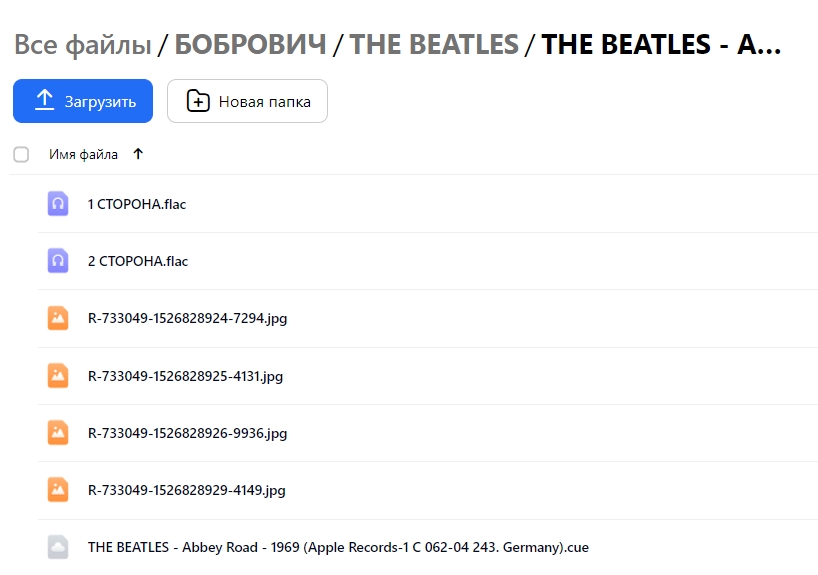This screenshot has width=818, height=575.
Task: Open file 2 СТОРОНА.flac
Action: (x=138, y=261)
